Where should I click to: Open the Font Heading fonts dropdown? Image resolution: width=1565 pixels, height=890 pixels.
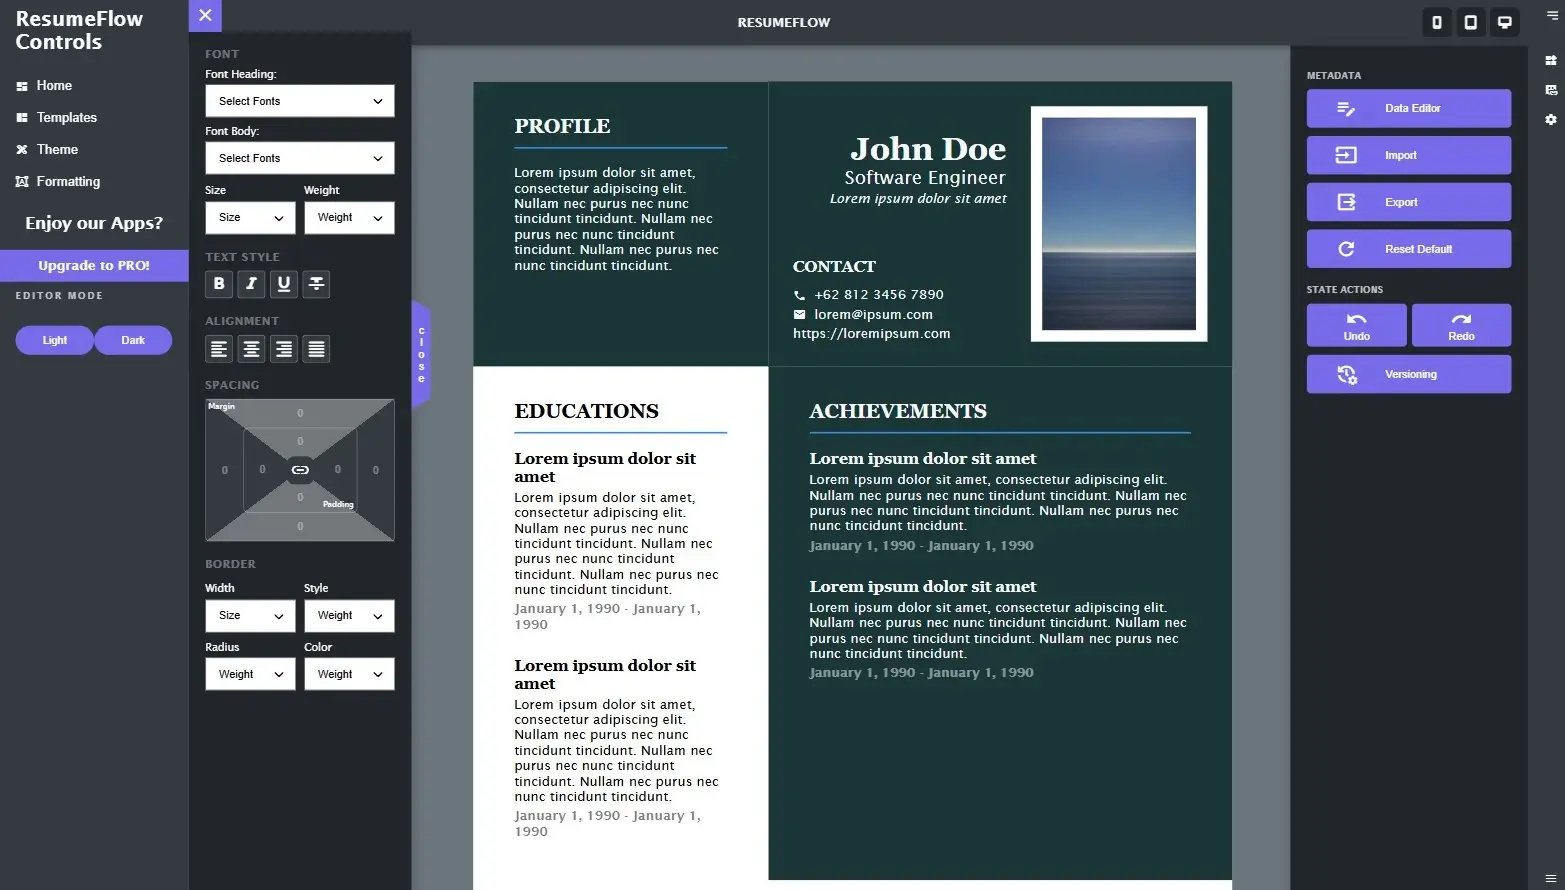click(299, 100)
